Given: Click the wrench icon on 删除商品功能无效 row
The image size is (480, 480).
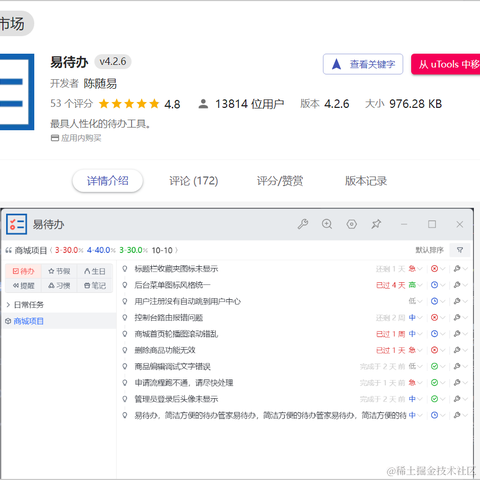Looking at the screenshot, I should (x=457, y=350).
